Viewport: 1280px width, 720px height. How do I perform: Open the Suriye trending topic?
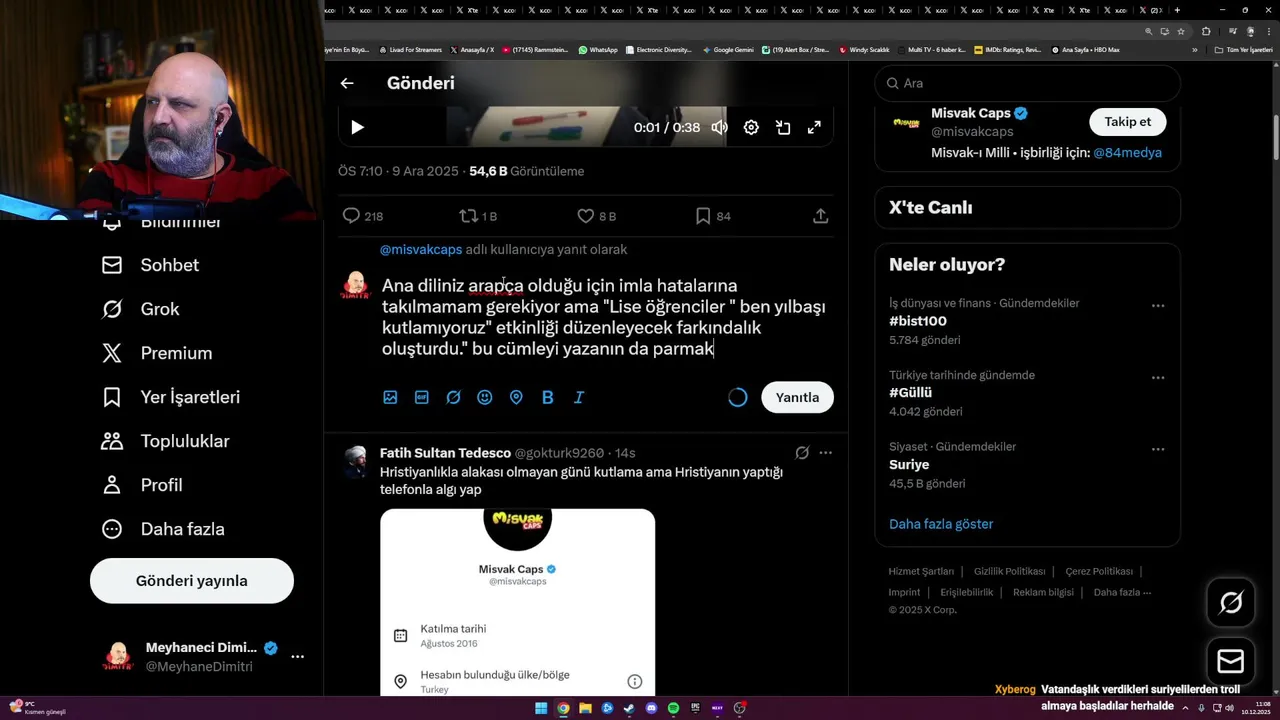pyautogui.click(x=909, y=465)
